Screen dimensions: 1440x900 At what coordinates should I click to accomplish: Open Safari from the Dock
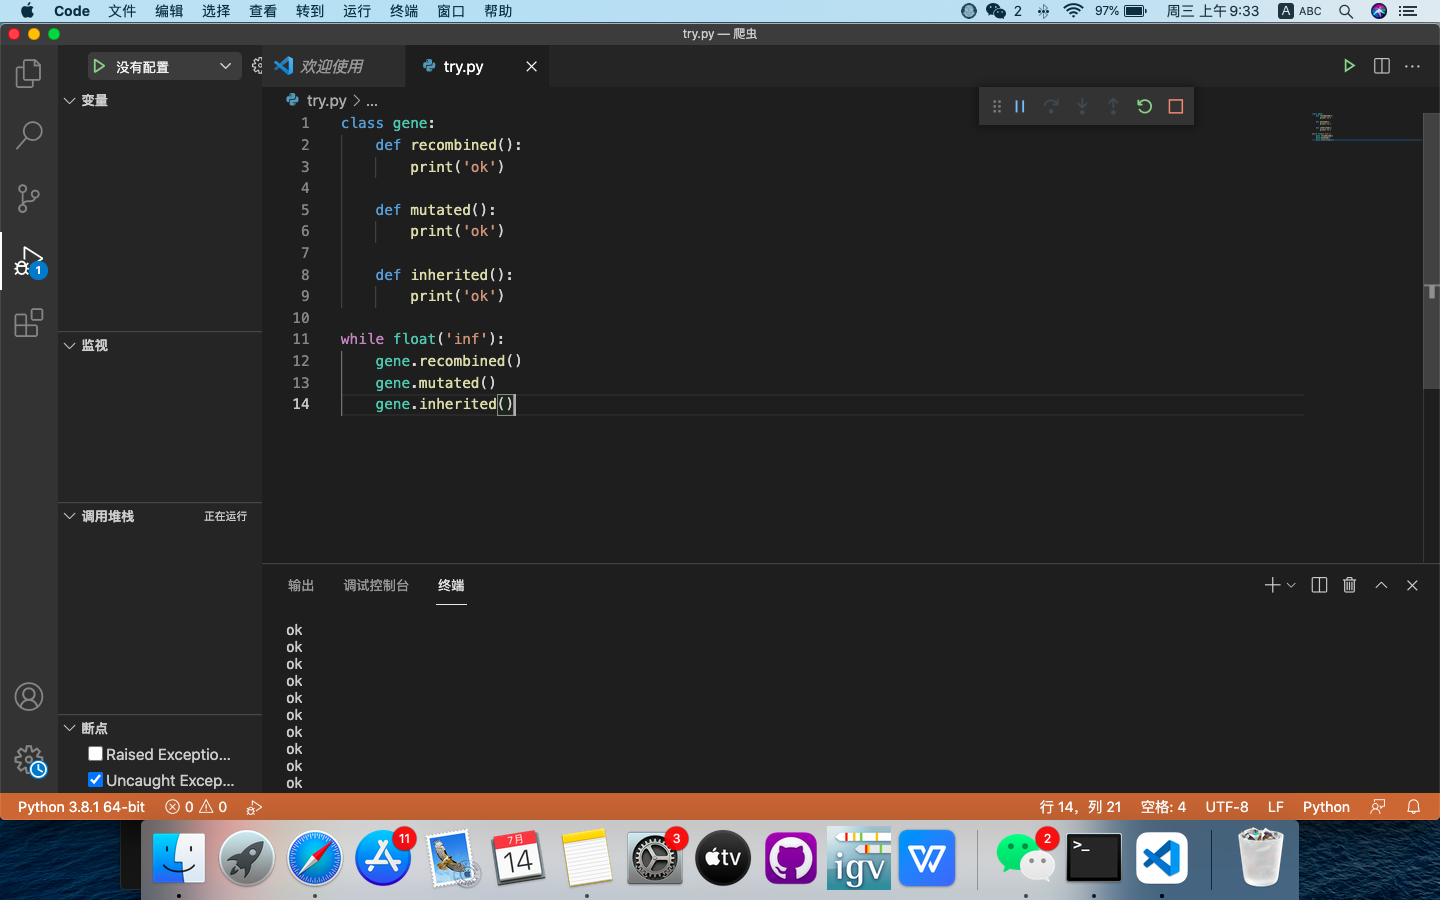click(315, 858)
